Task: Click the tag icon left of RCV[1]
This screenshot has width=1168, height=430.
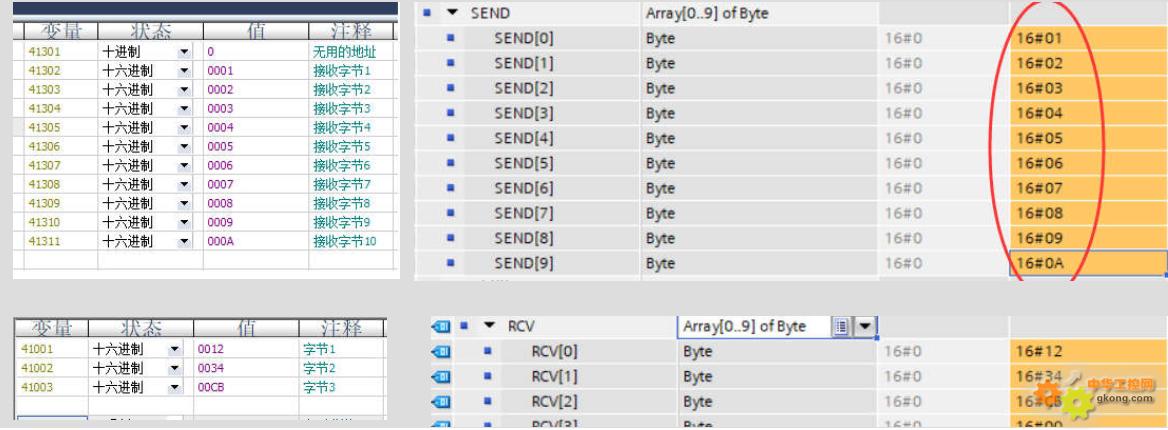Action: [441, 376]
